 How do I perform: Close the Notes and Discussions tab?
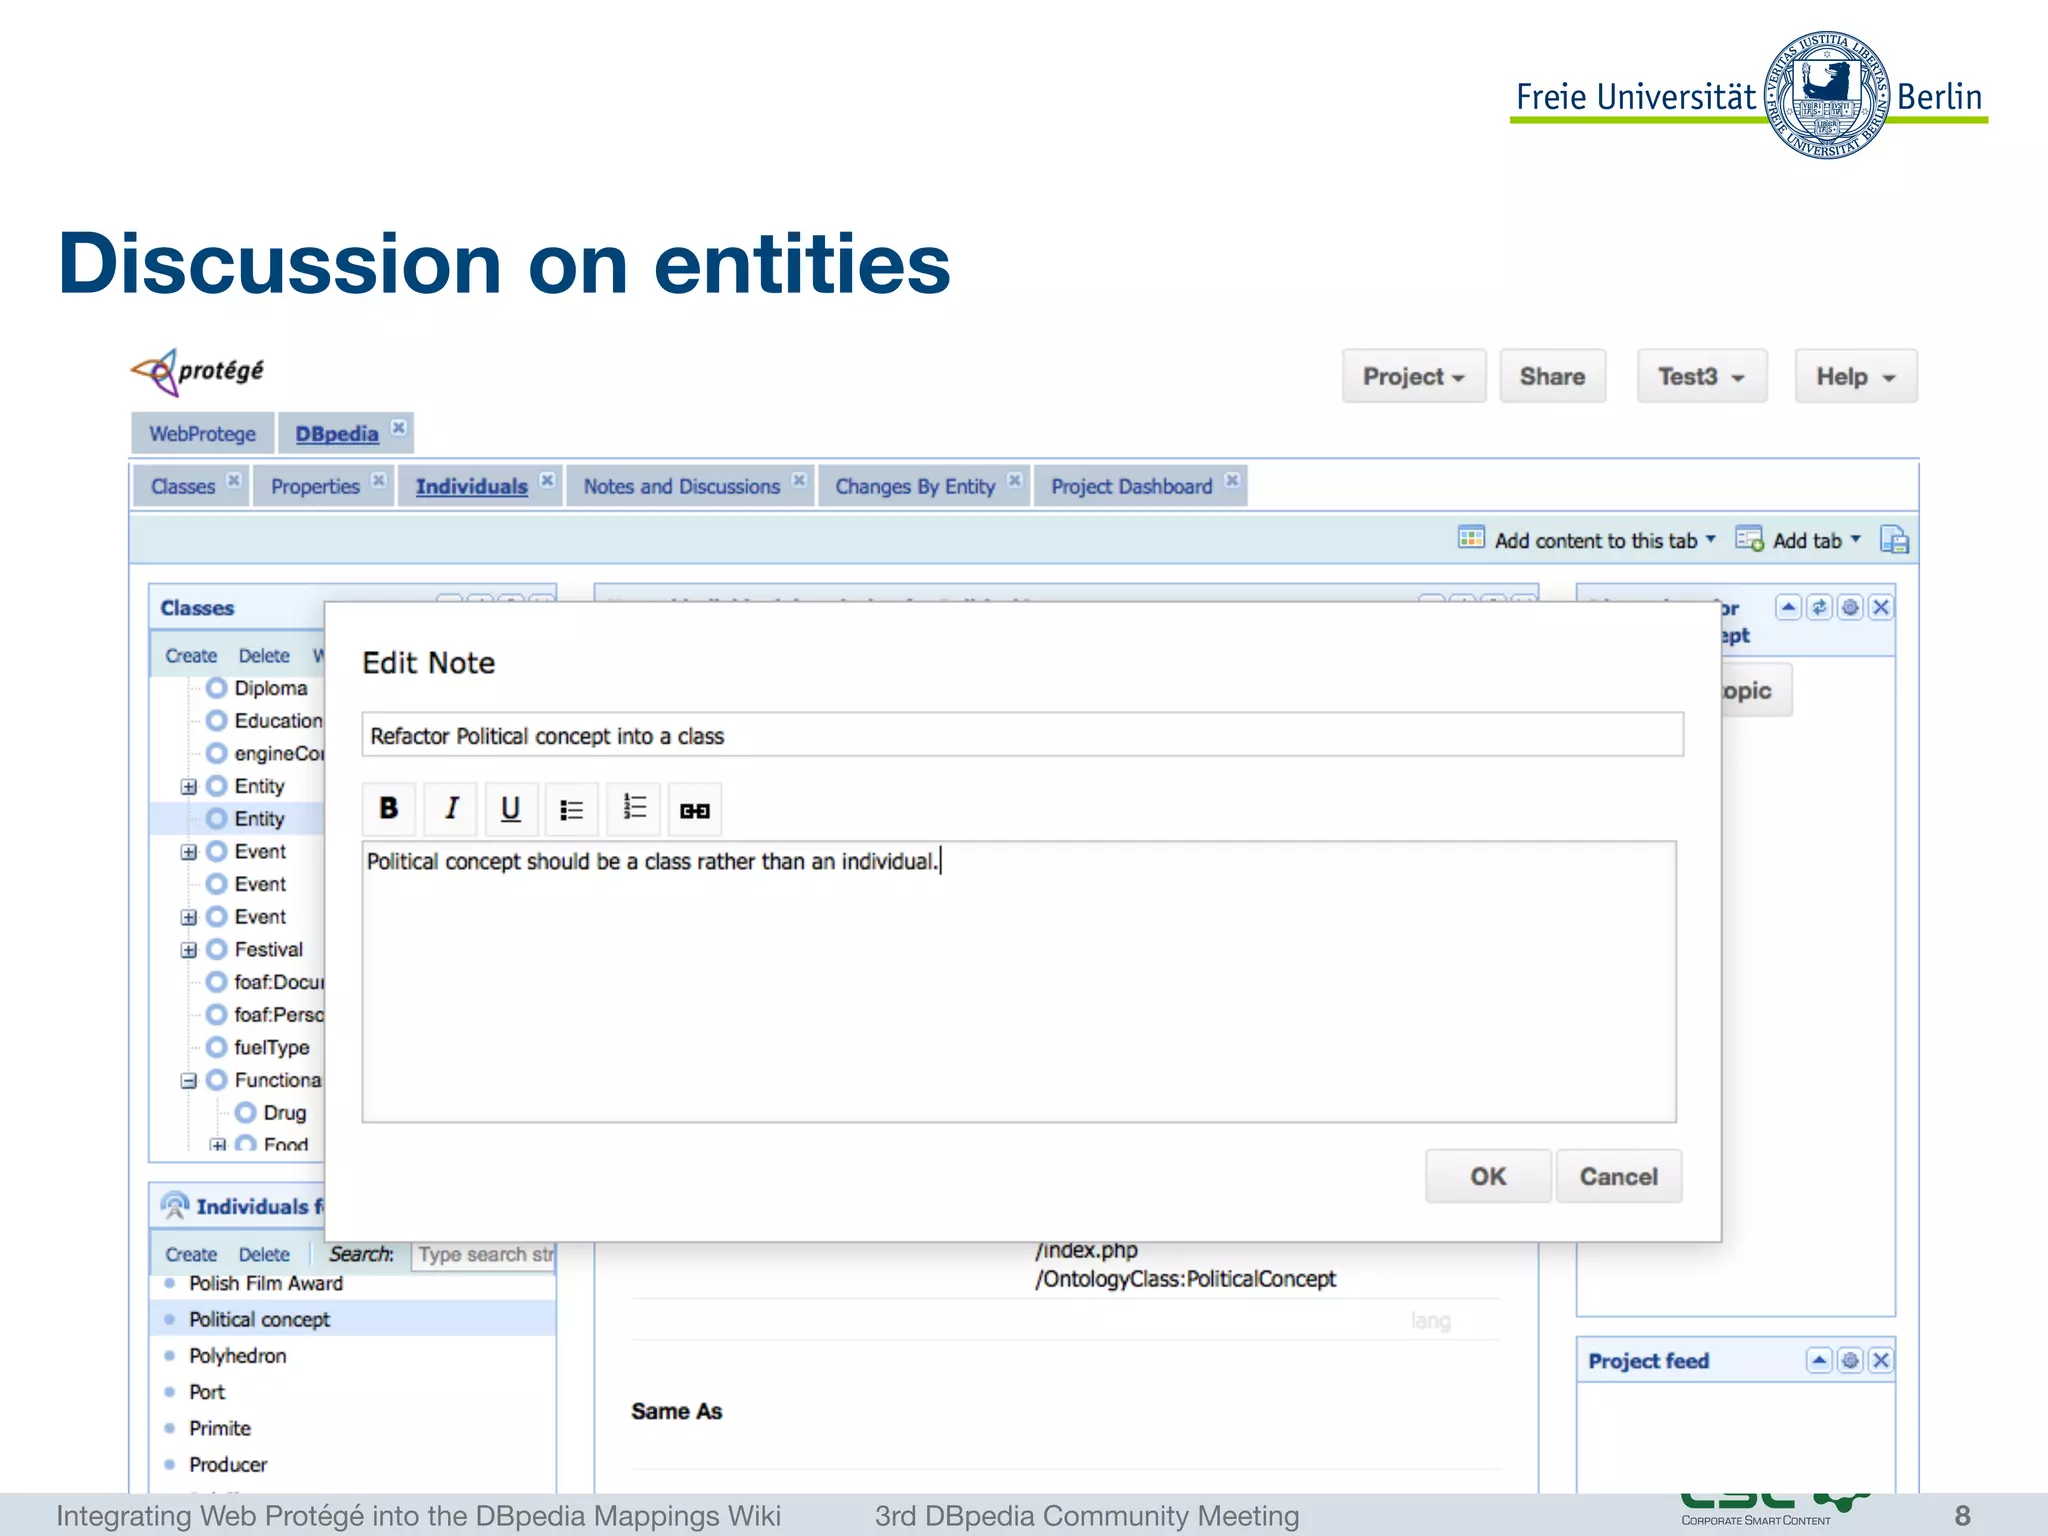click(799, 480)
